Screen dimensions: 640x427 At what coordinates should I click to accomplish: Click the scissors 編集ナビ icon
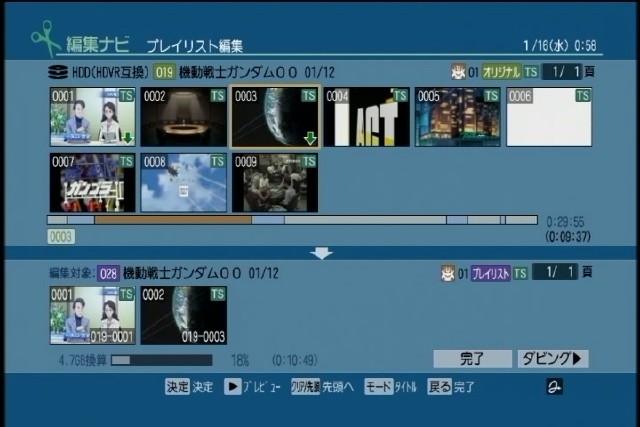pyautogui.click(x=46, y=38)
